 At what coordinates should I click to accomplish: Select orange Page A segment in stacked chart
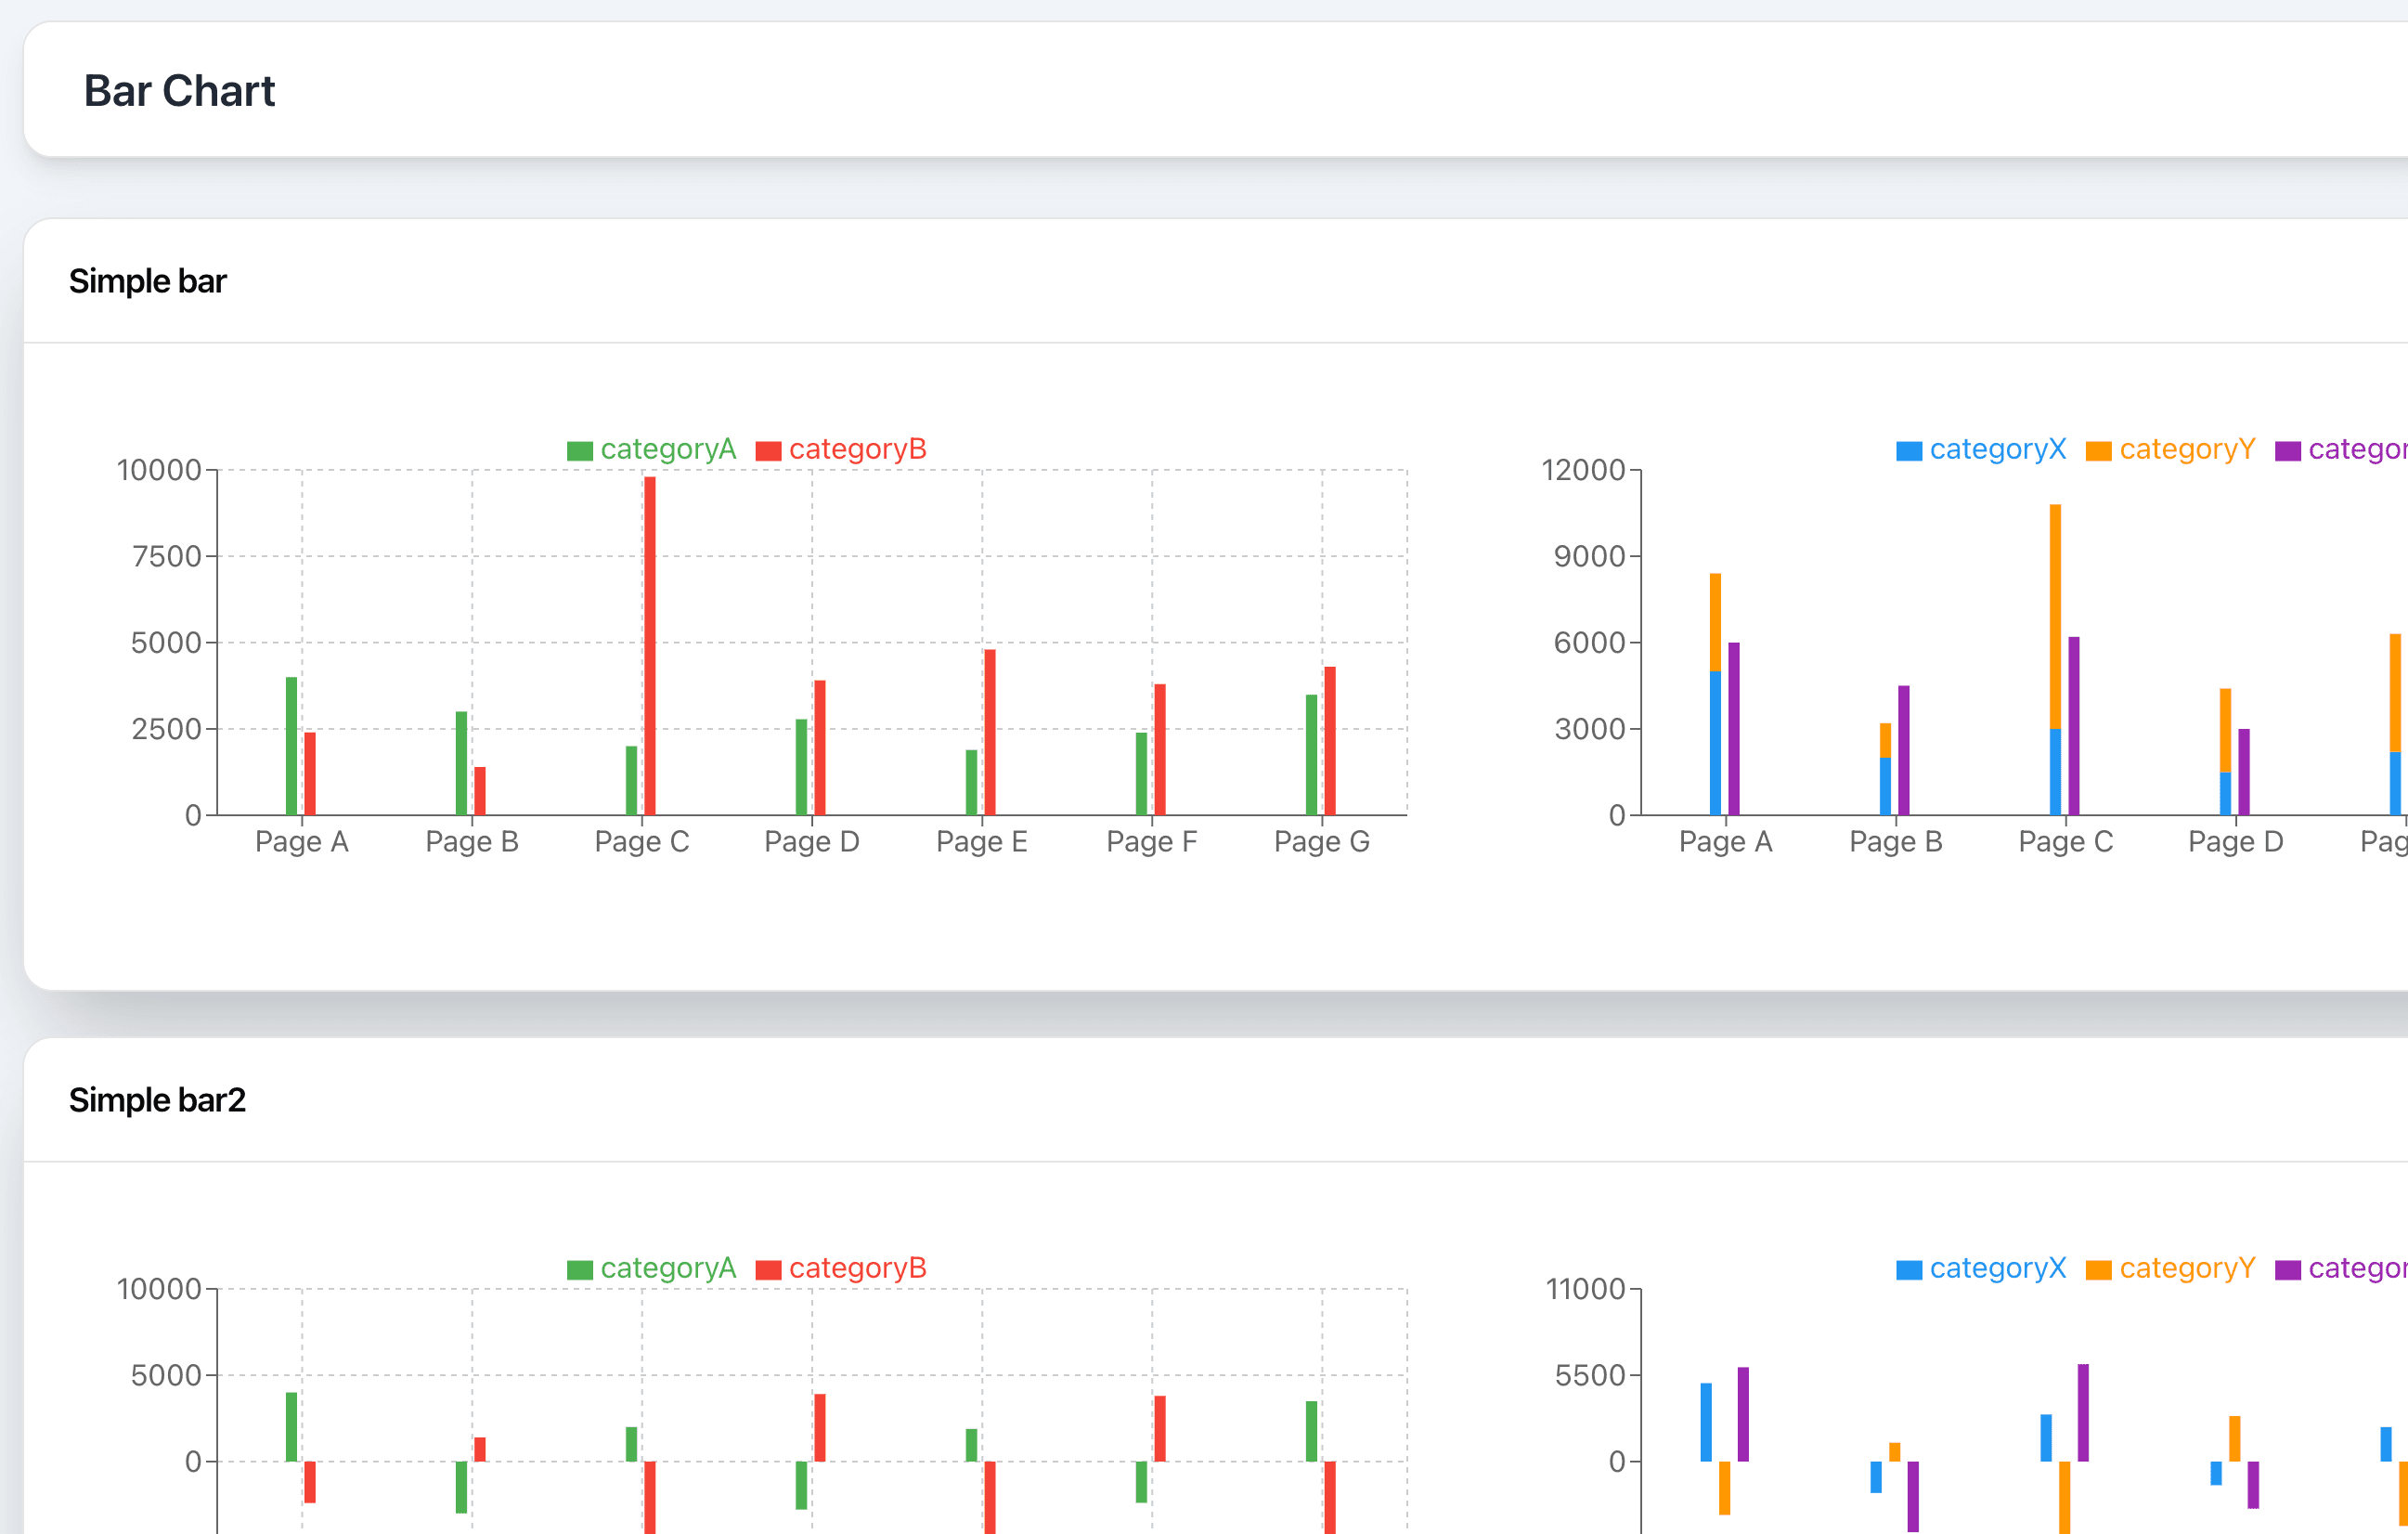pos(1716,622)
